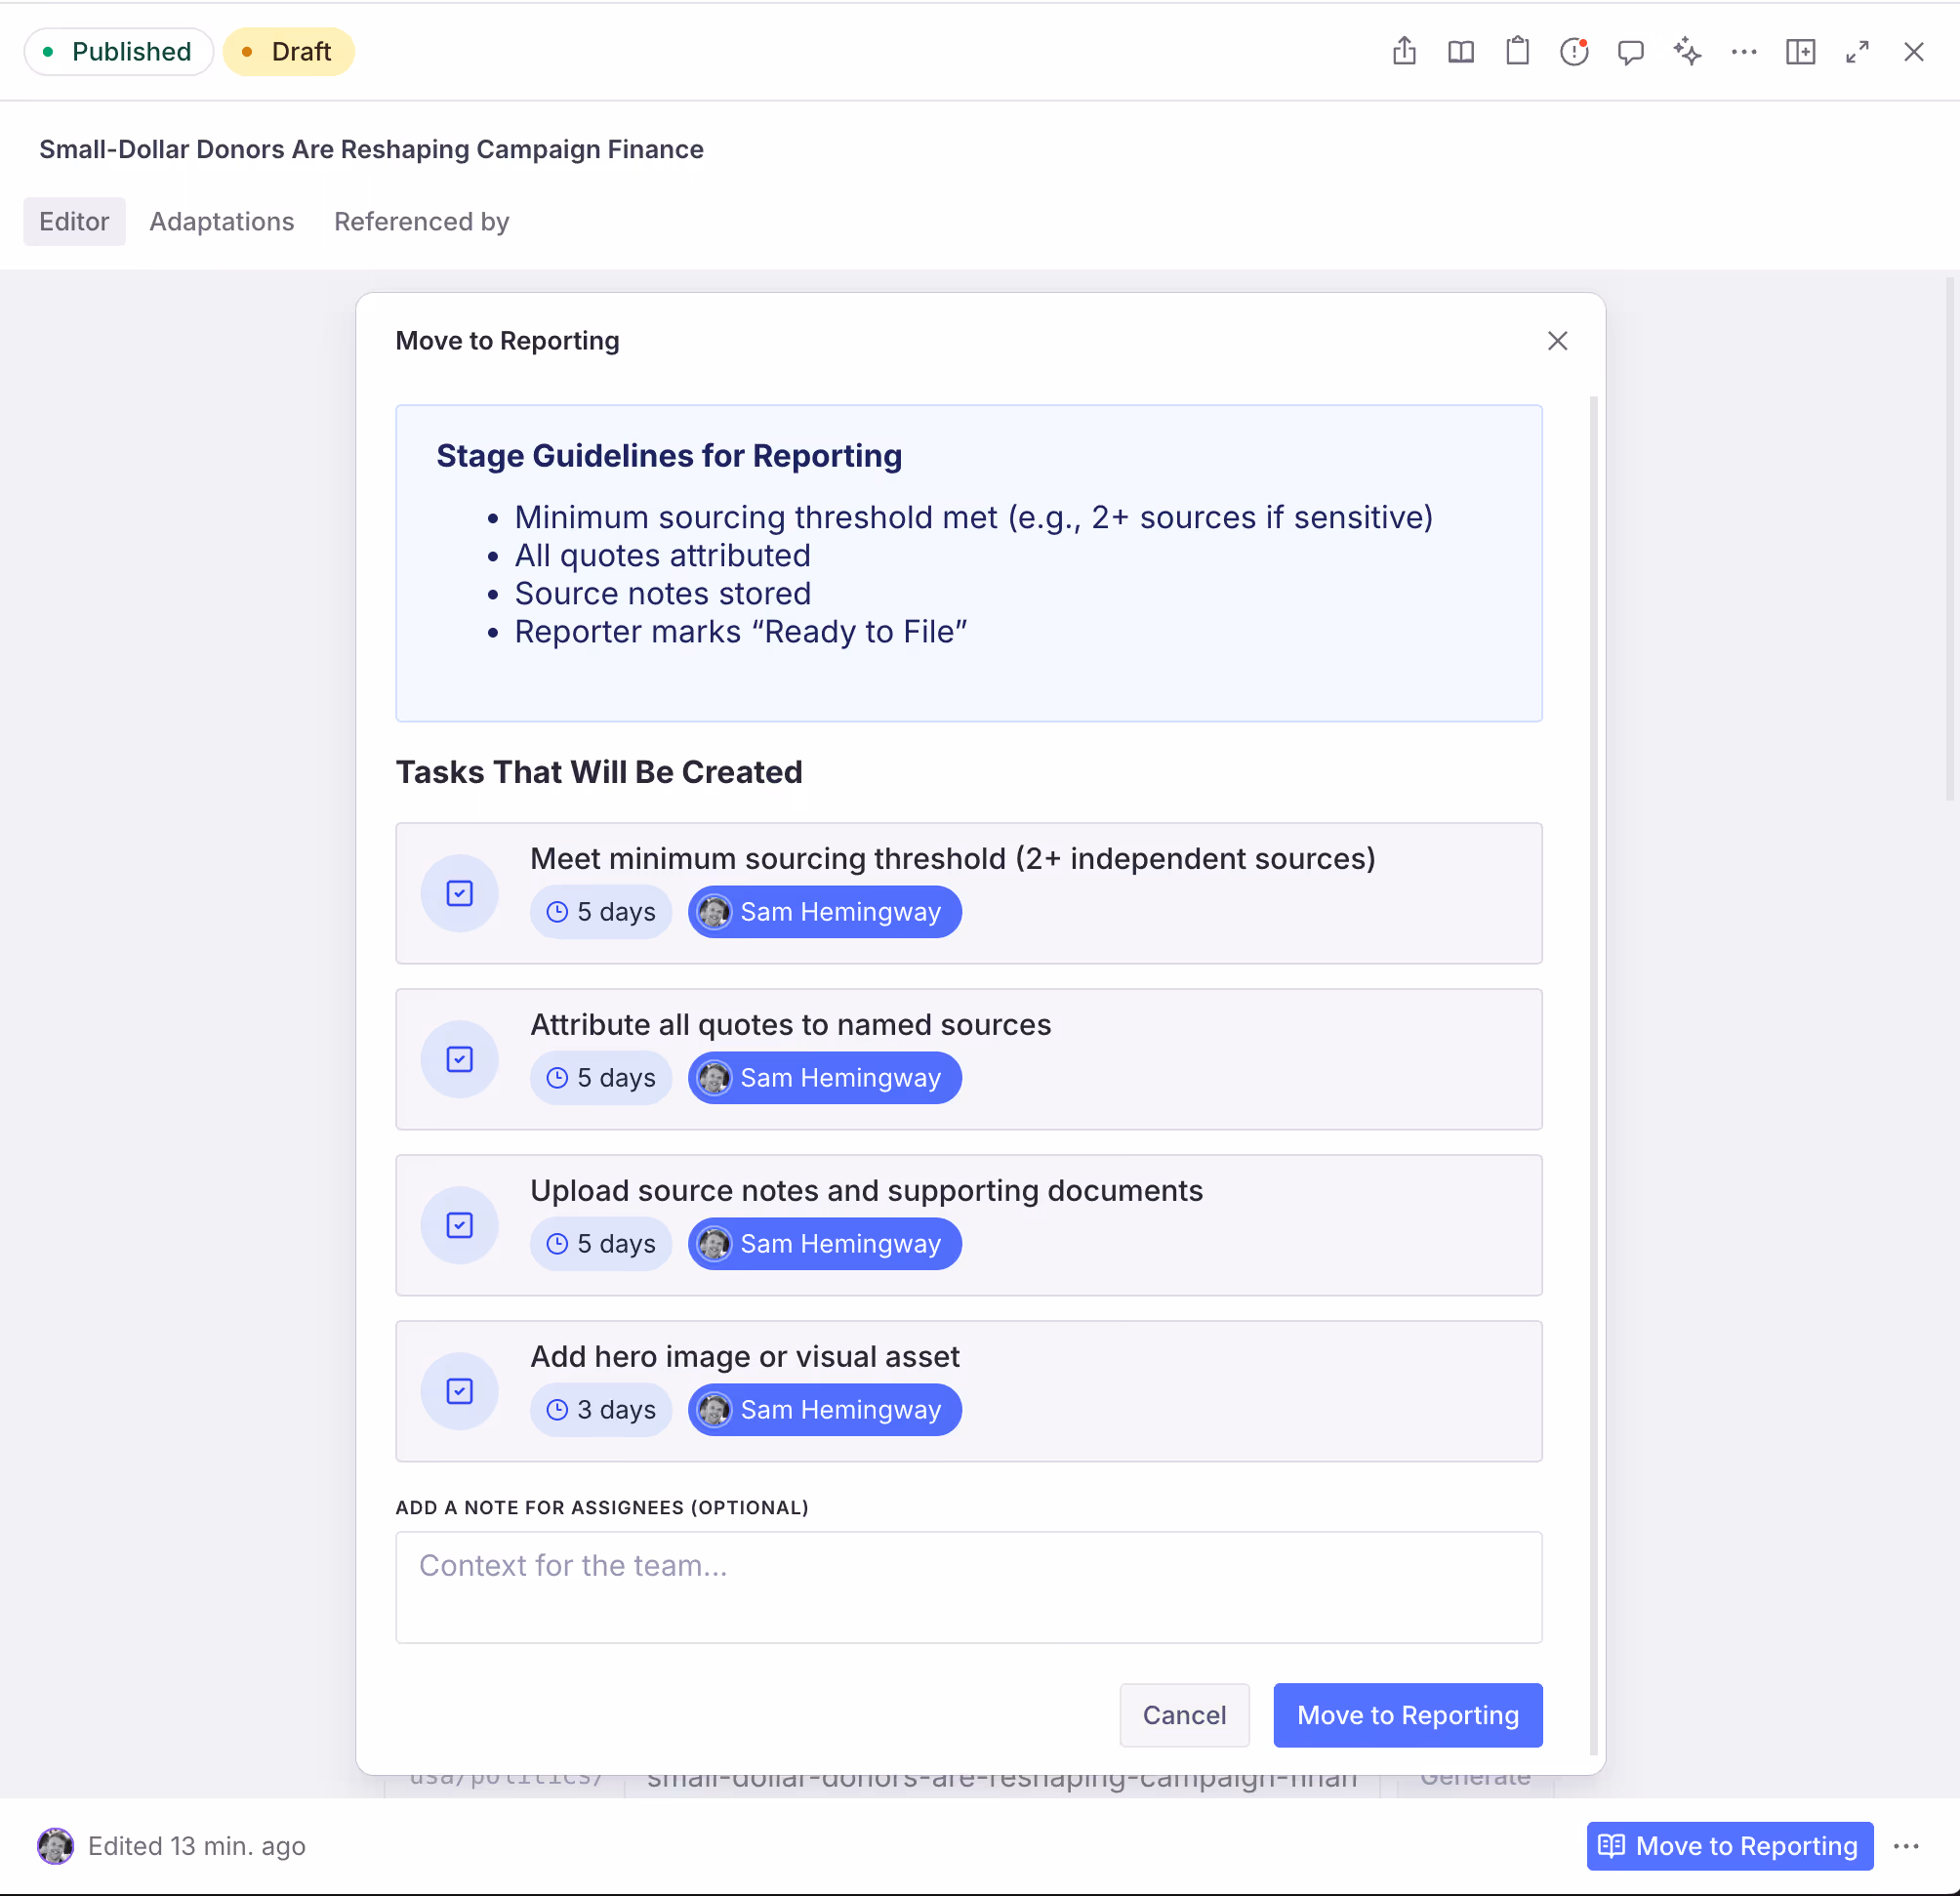Viewport: 1960px width, 1896px height.
Task: Change Sam Hemingway assignee on hero image task
Action: click(x=825, y=1410)
